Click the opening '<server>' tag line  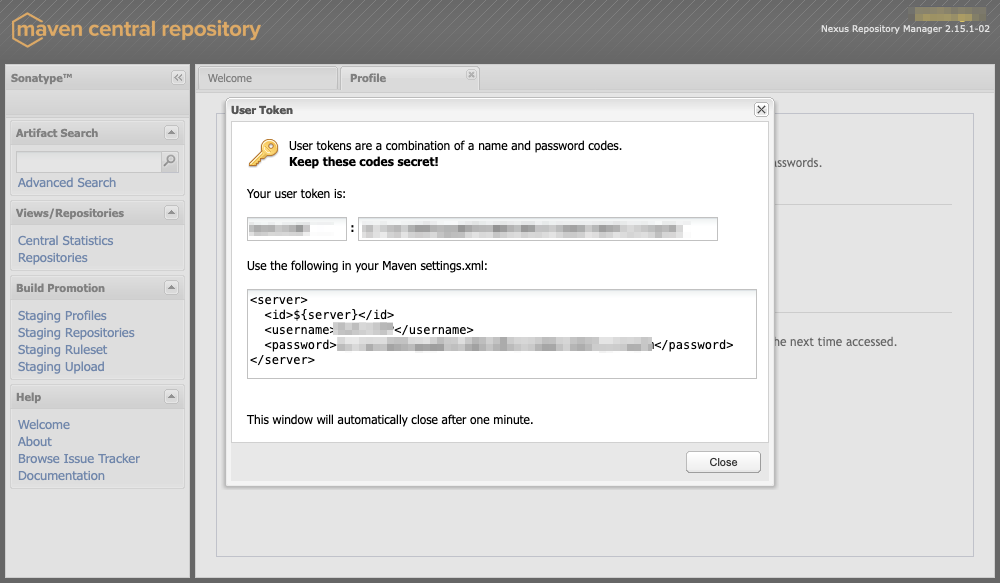[279, 300]
